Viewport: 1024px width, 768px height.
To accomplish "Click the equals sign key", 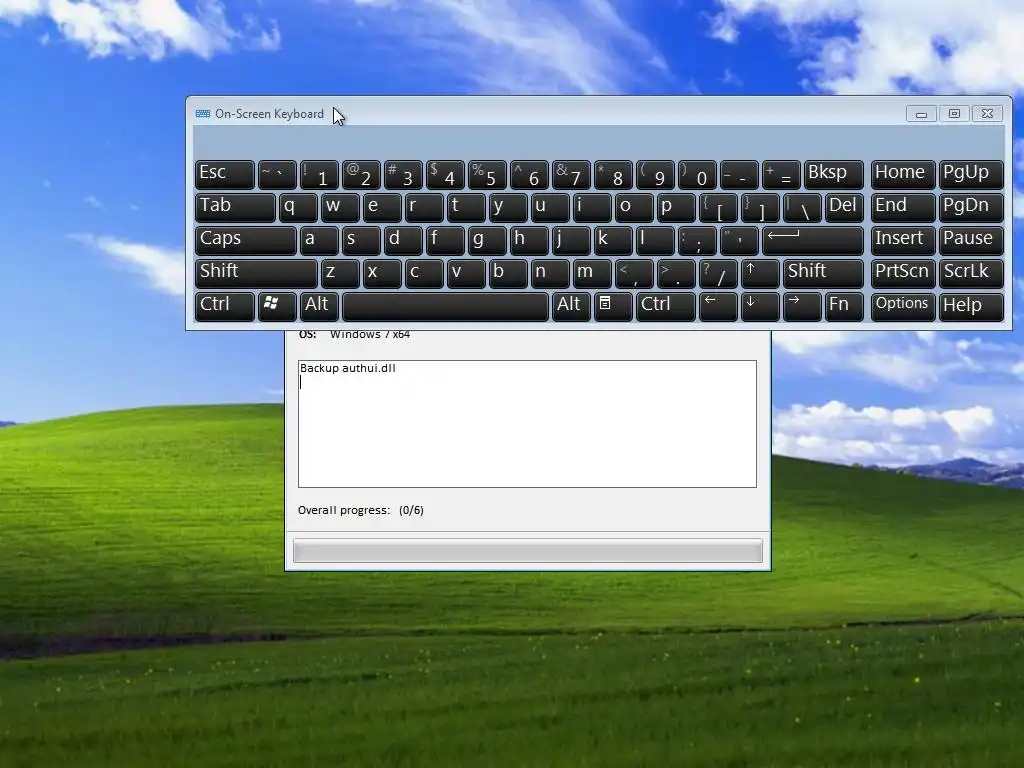I will (781, 174).
